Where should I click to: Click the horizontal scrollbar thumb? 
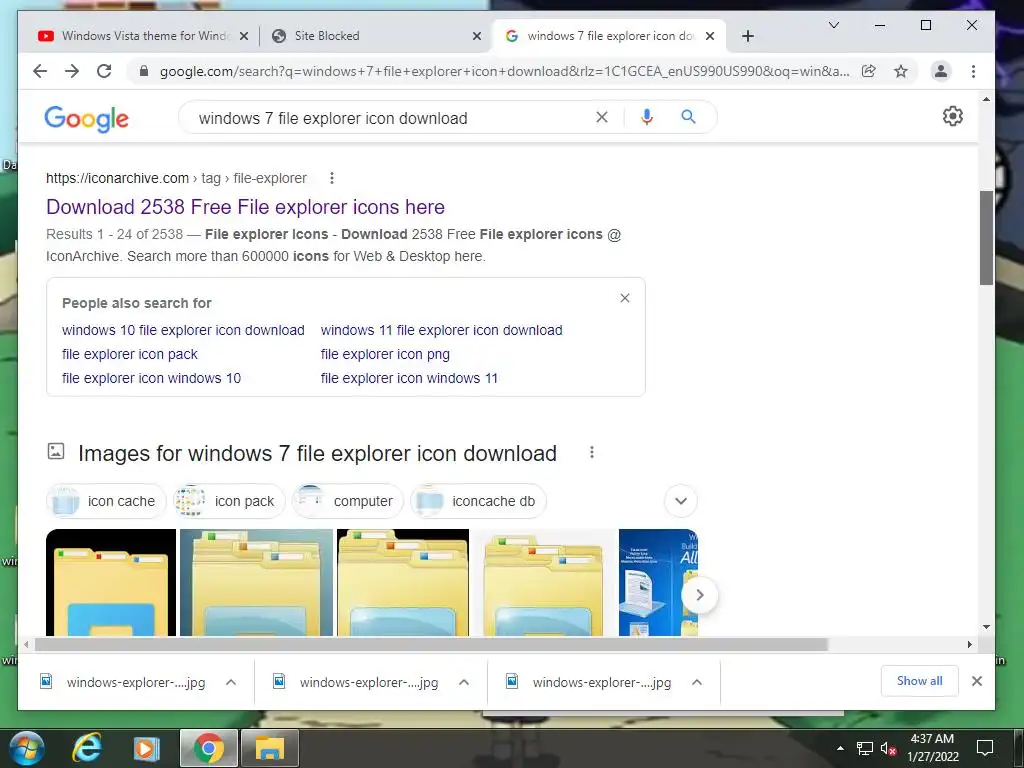(431, 645)
